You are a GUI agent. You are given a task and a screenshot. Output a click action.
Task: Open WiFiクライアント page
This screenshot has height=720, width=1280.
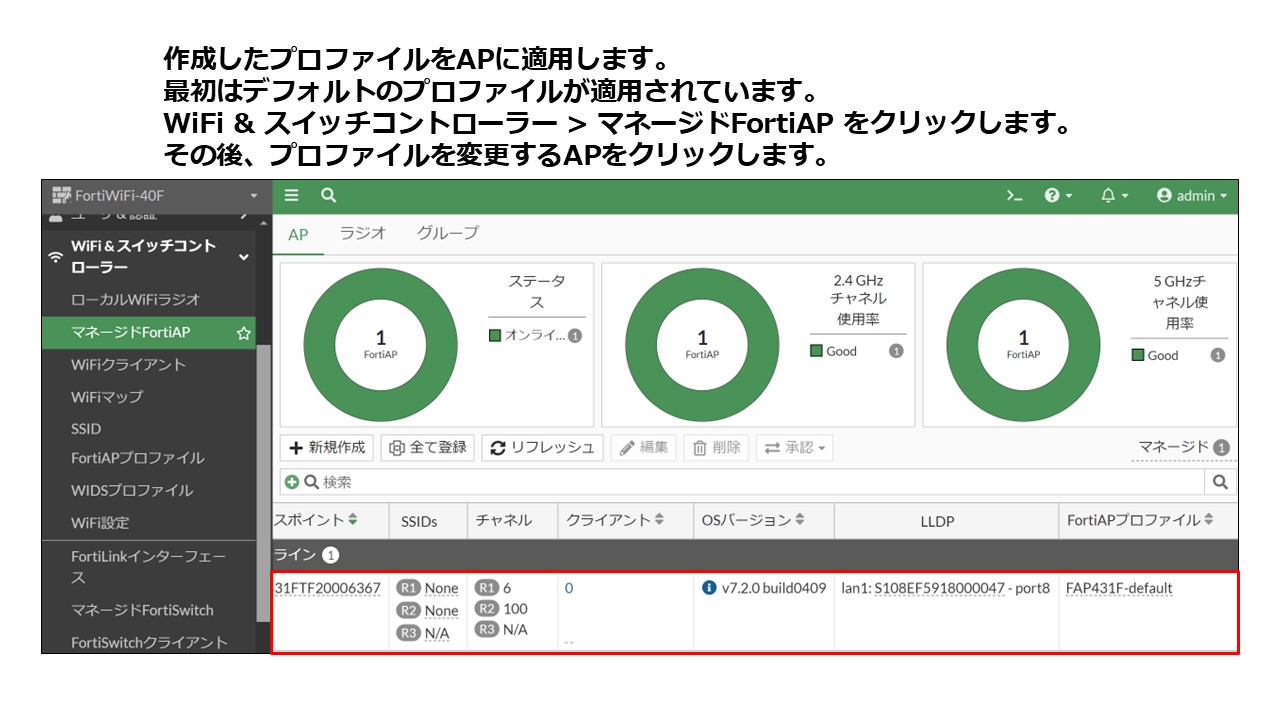pos(128,364)
